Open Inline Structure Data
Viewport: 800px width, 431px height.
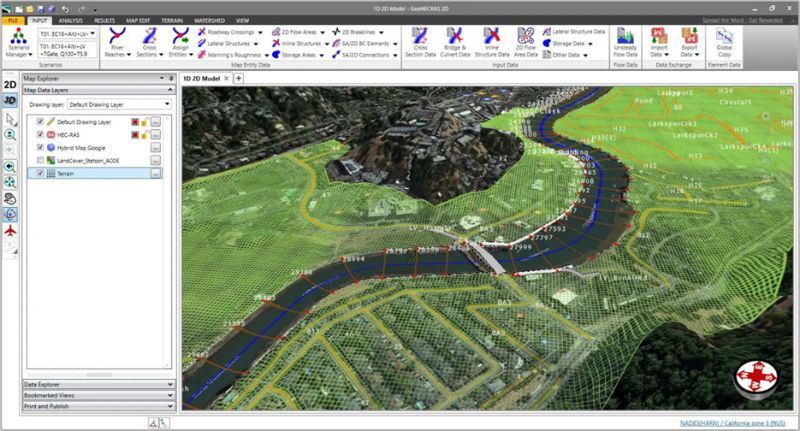[x=492, y=43]
